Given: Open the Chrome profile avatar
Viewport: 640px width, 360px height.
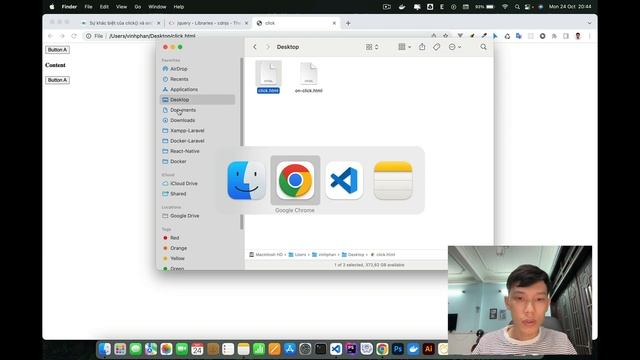Looking at the screenshot, I should pos(578,36).
